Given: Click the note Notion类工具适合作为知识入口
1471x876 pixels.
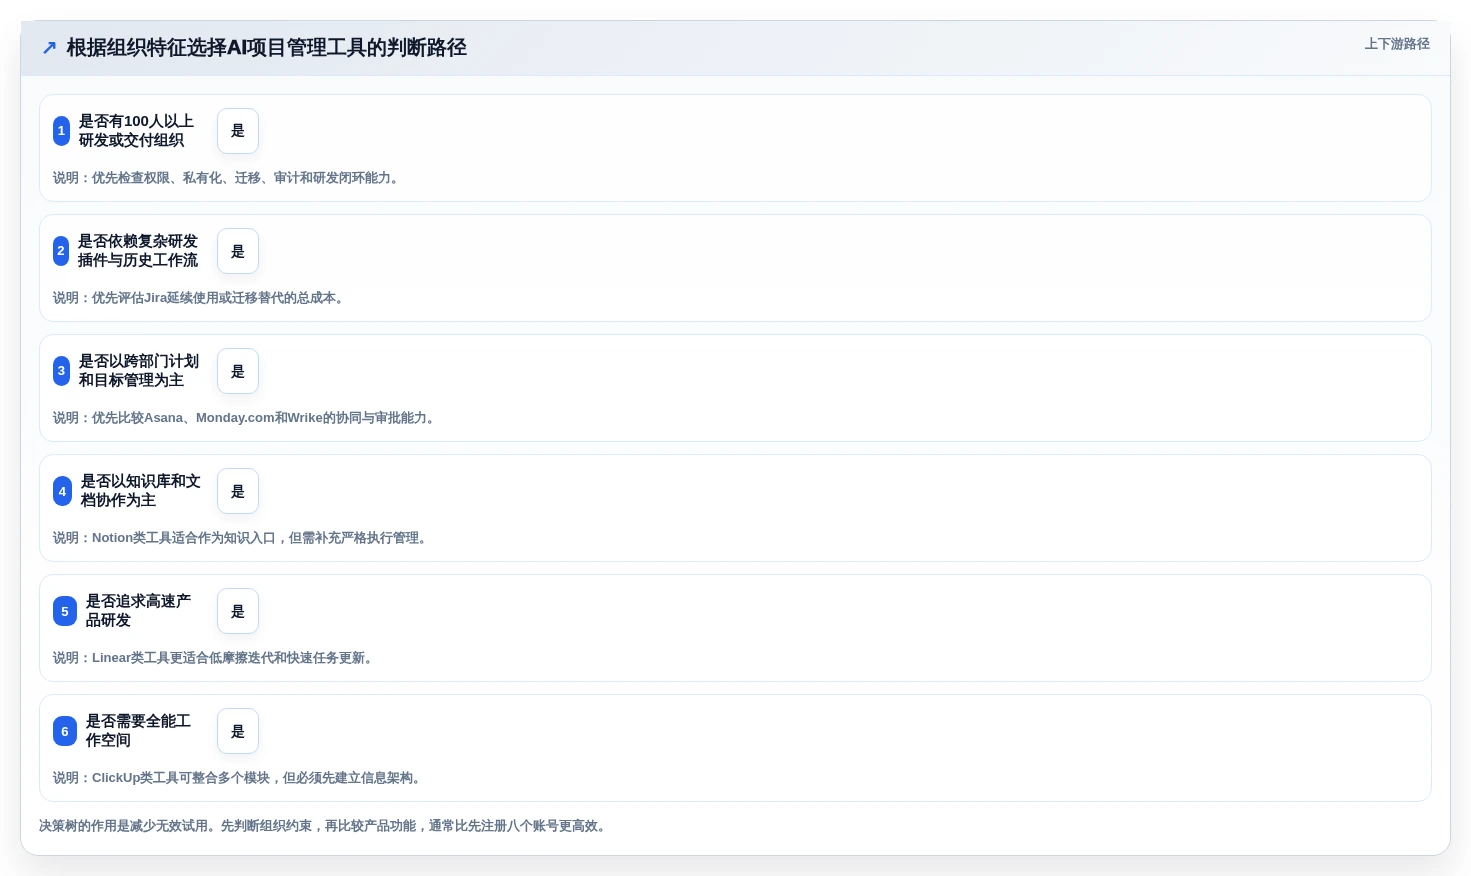Looking at the screenshot, I should pos(242,538).
